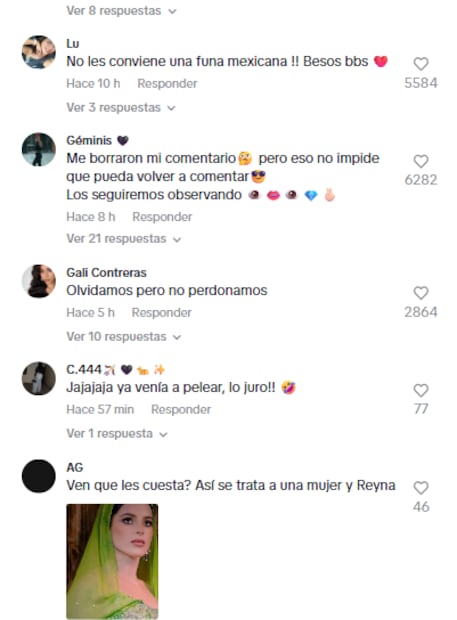Click Responder under Gali Contreras comment
Viewport: 457px width, 620px height.
pos(162,312)
